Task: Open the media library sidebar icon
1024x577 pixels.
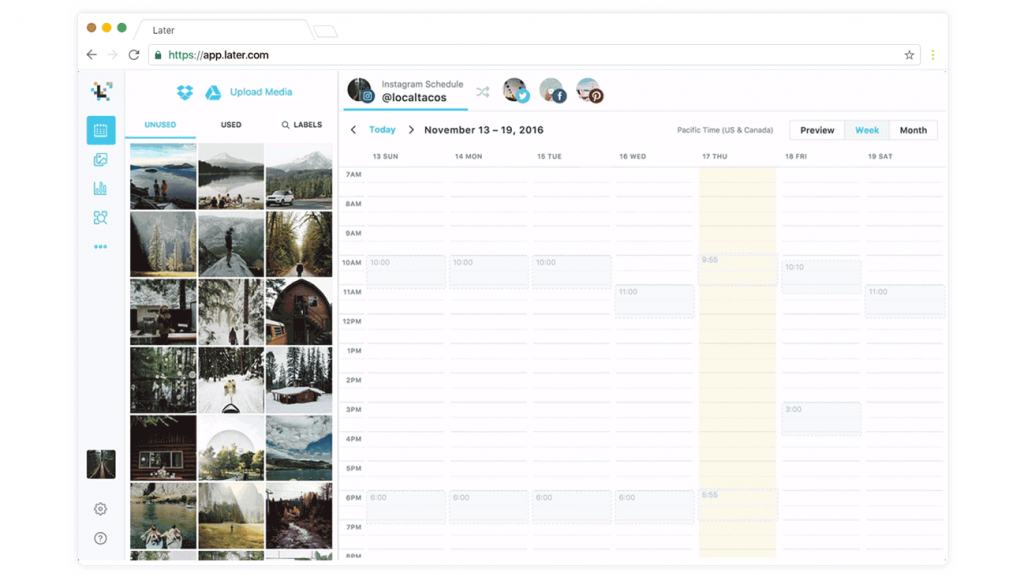Action: pyautogui.click(x=101, y=160)
